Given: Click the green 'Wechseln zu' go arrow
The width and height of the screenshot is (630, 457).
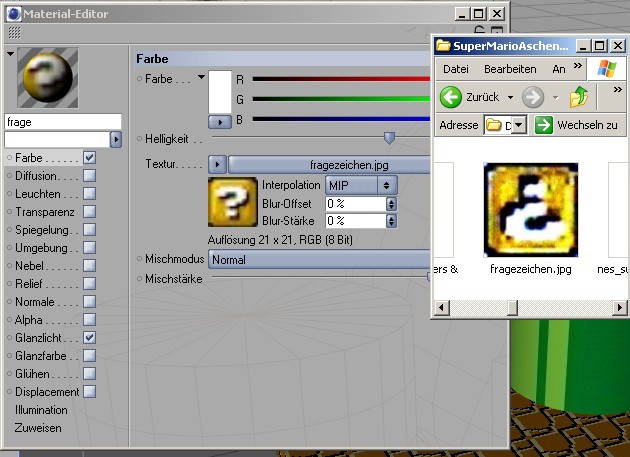Looking at the screenshot, I should [543, 125].
